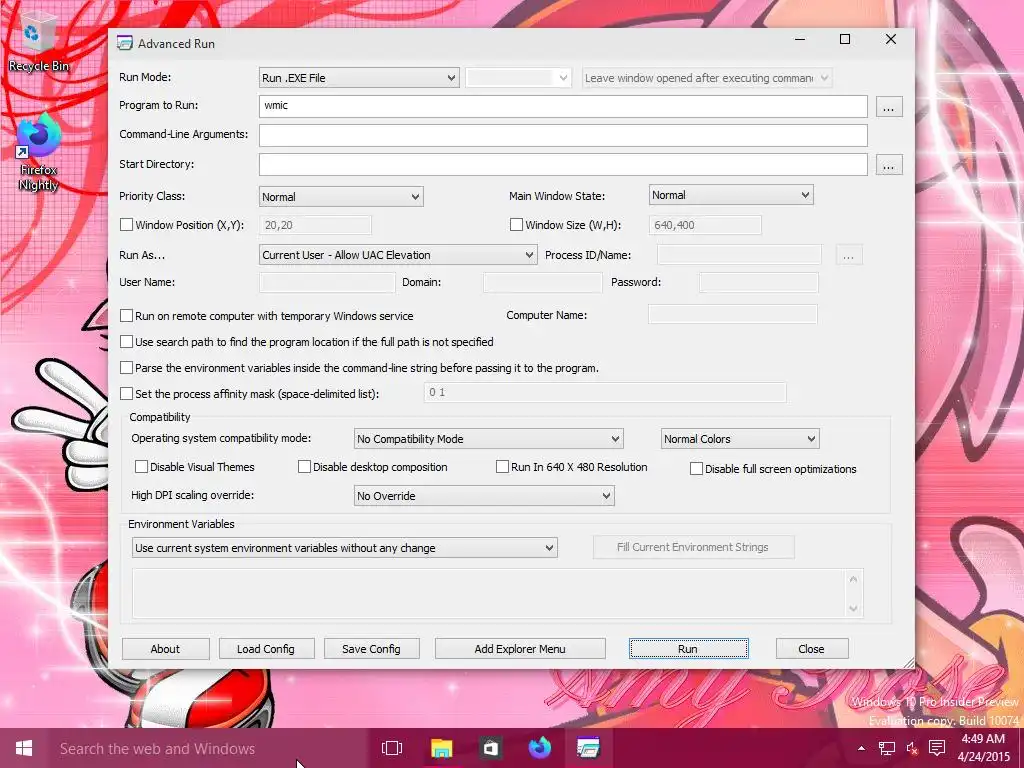Click Add Explorer Menu button
The width and height of the screenshot is (1024, 768).
pyautogui.click(x=520, y=648)
